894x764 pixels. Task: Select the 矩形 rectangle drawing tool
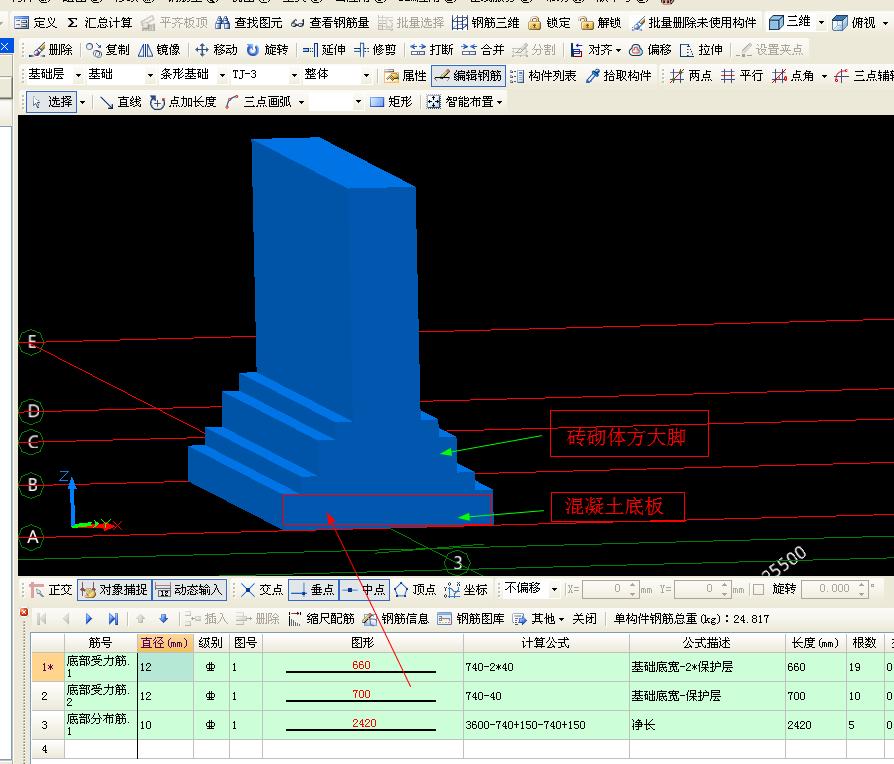pyautogui.click(x=391, y=102)
